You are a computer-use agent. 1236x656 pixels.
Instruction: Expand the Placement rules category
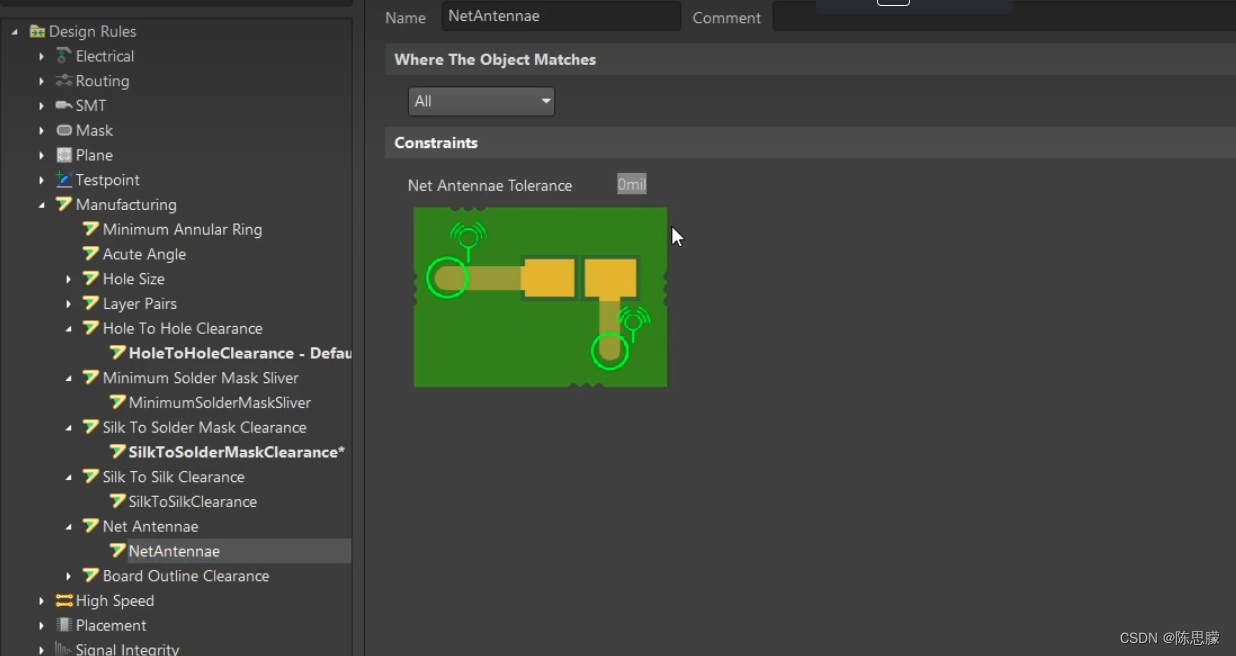[x=41, y=625]
